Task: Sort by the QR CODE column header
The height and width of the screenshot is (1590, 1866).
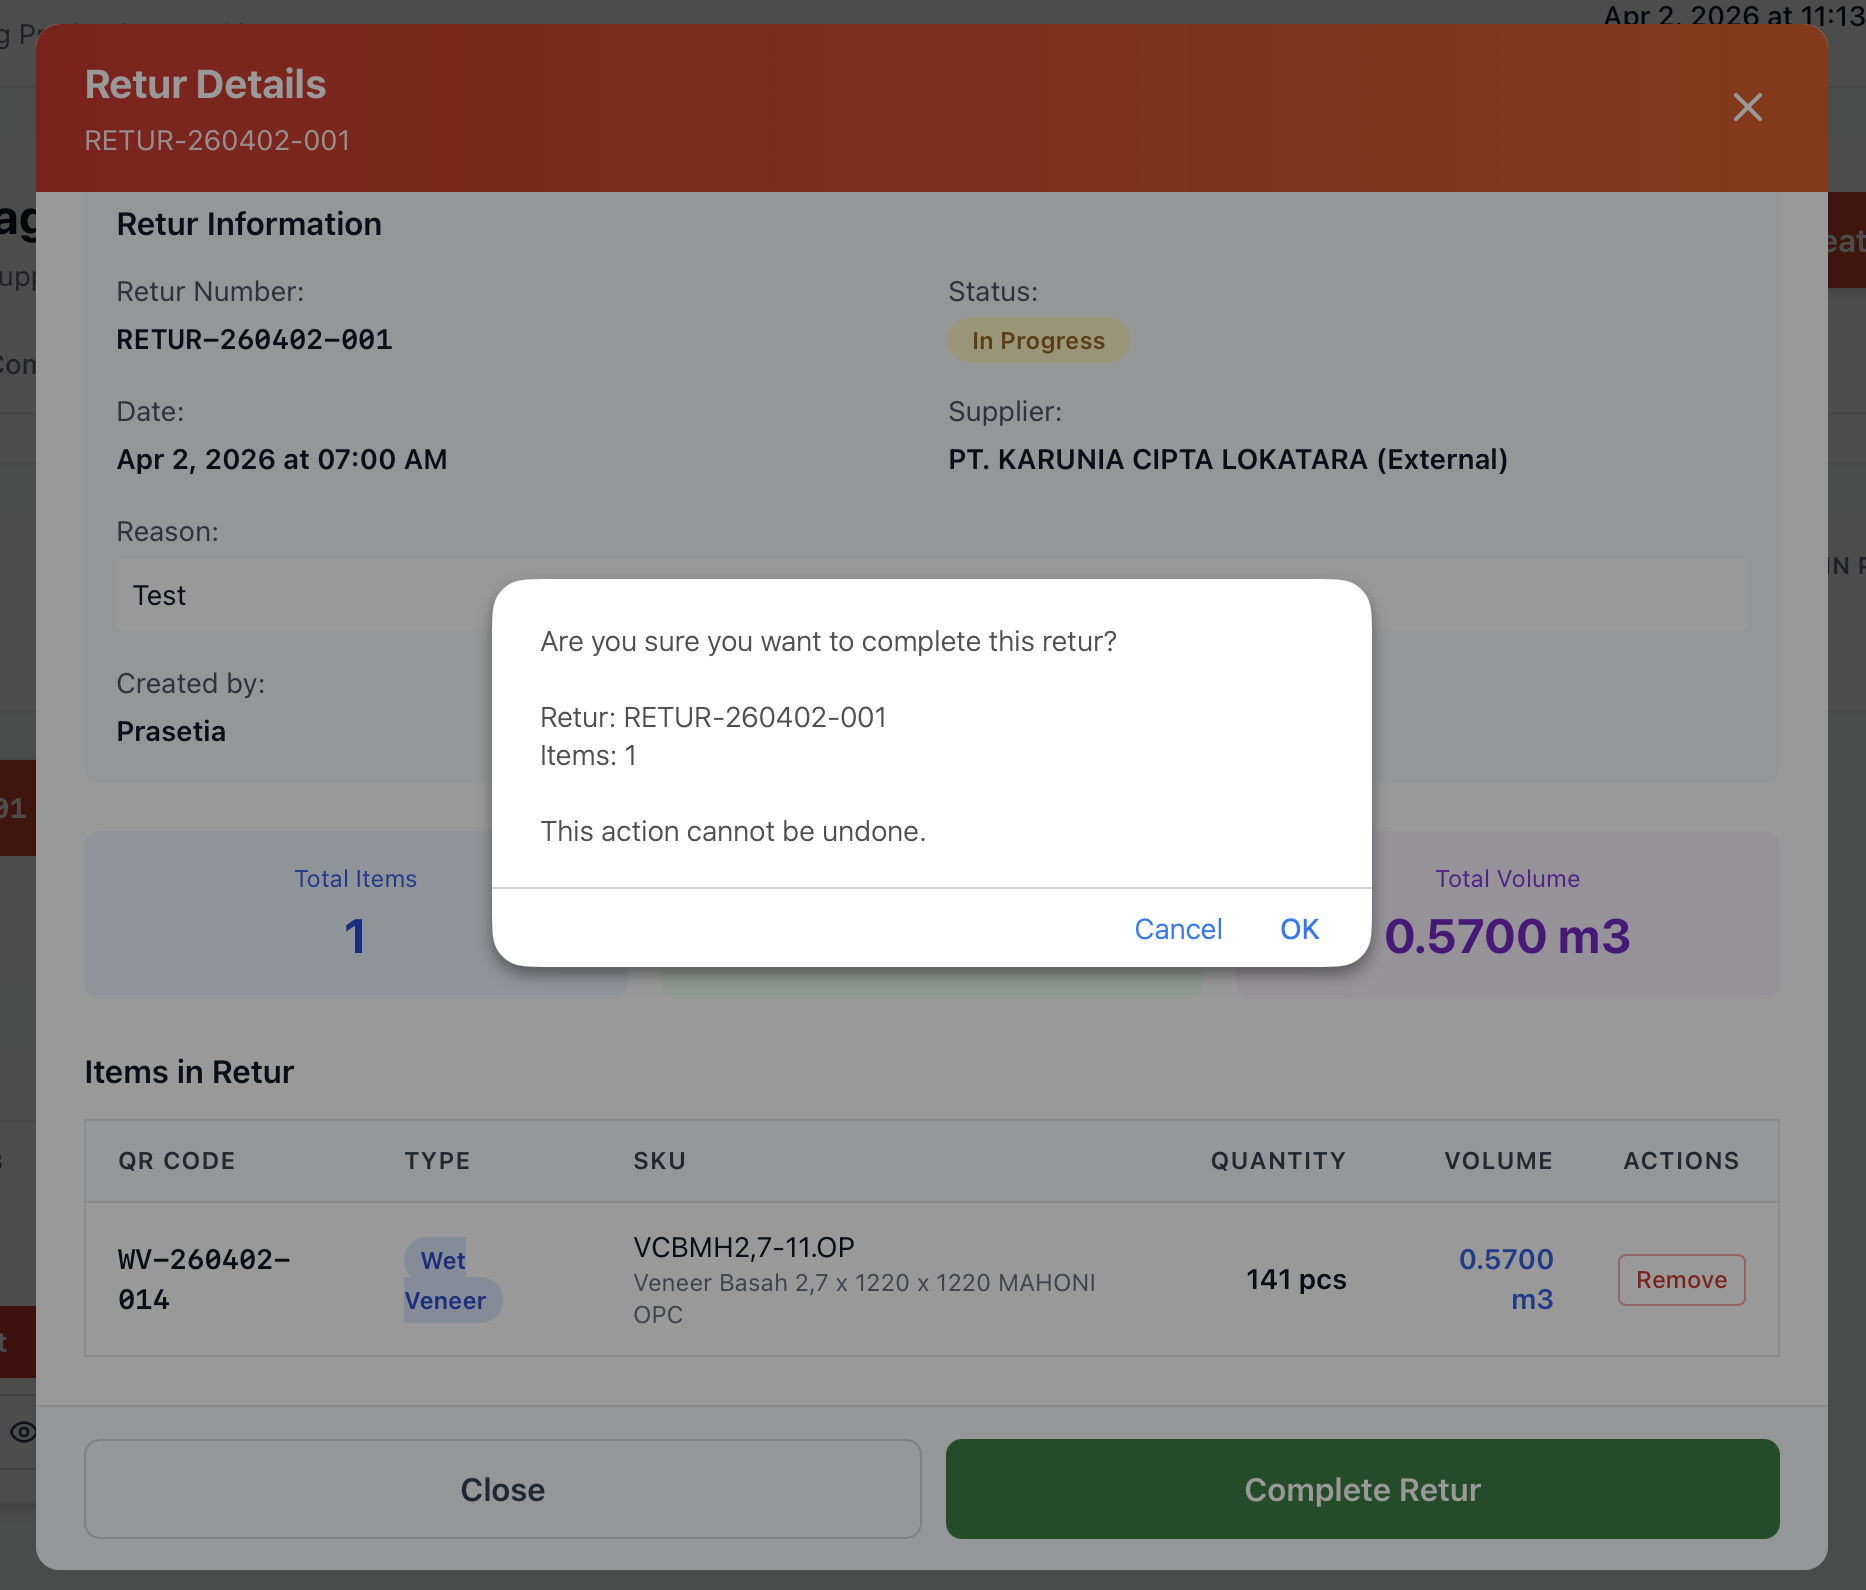Action: click(177, 1161)
